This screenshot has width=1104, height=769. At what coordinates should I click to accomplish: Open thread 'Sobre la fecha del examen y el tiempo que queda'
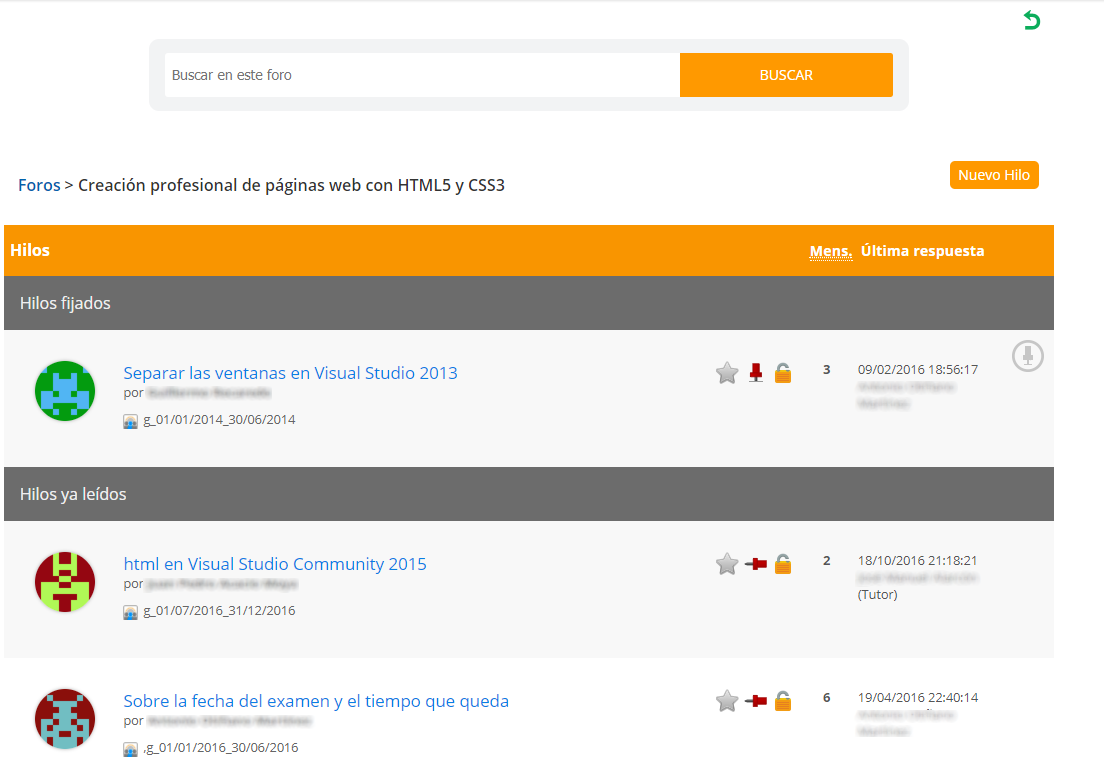tap(315, 701)
